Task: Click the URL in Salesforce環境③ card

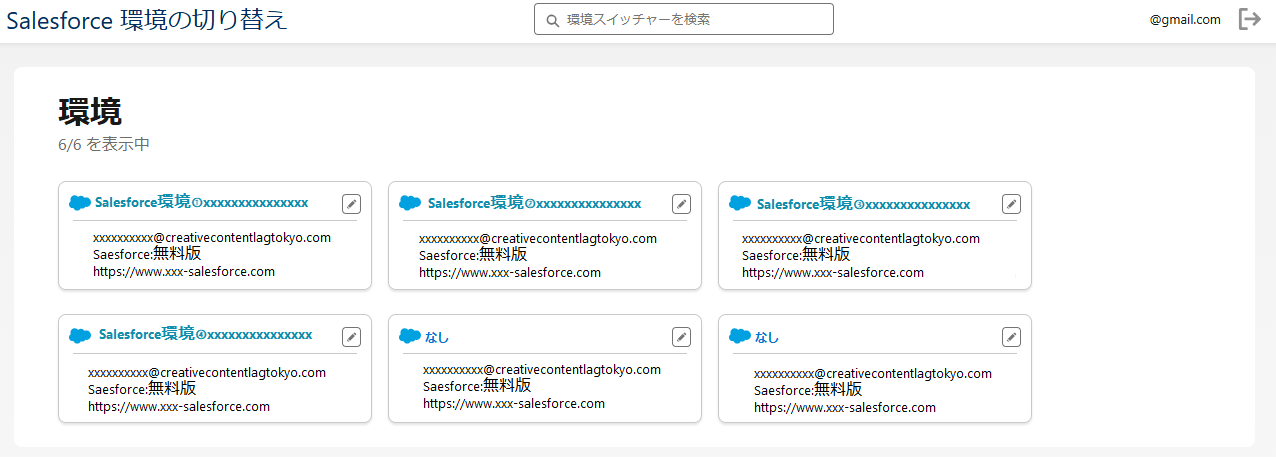Action: (833, 272)
